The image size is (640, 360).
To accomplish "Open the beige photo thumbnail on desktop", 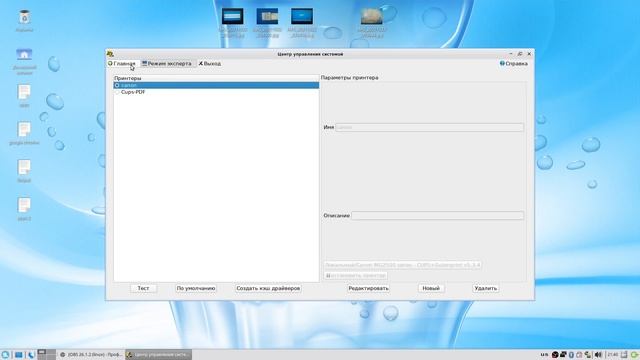I will tap(371, 17).
